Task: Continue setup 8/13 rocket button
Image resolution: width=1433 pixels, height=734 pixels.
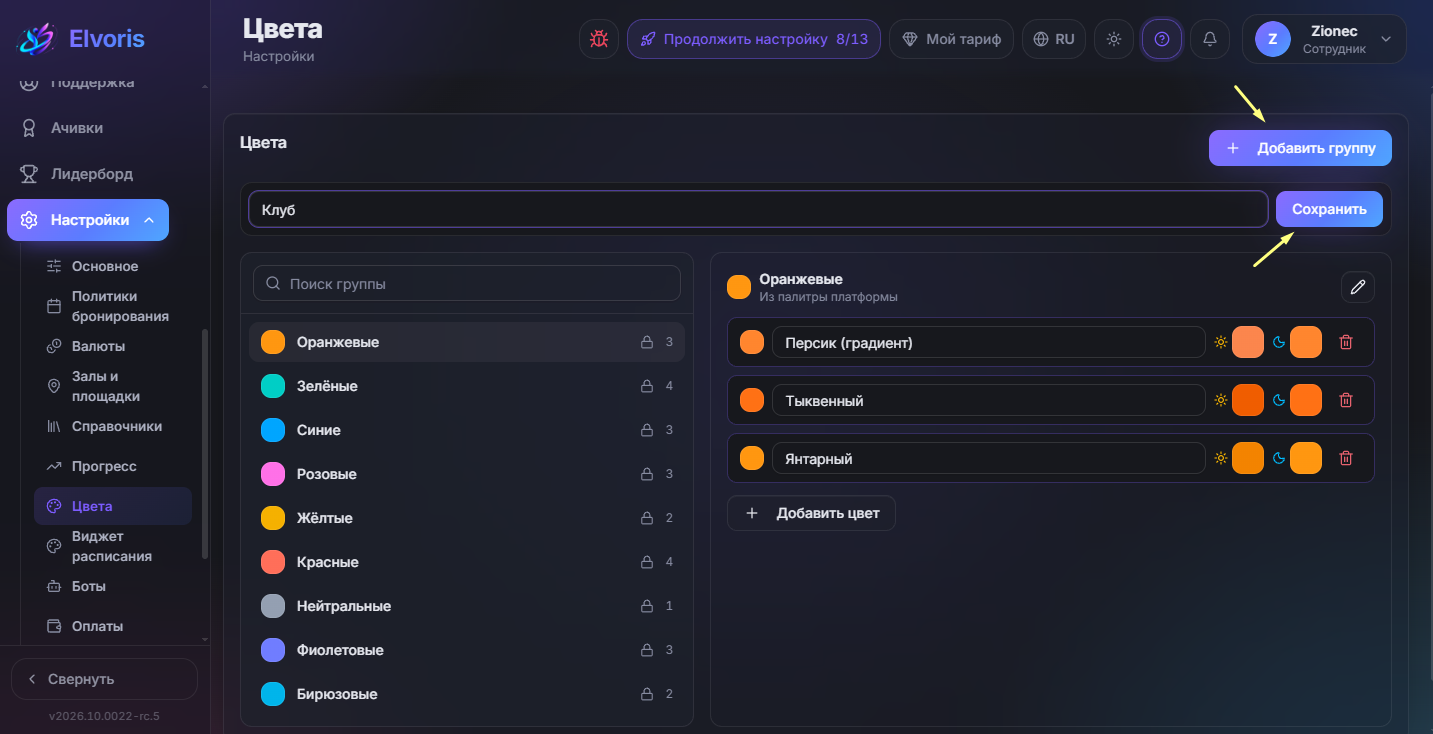Action: pyautogui.click(x=754, y=39)
